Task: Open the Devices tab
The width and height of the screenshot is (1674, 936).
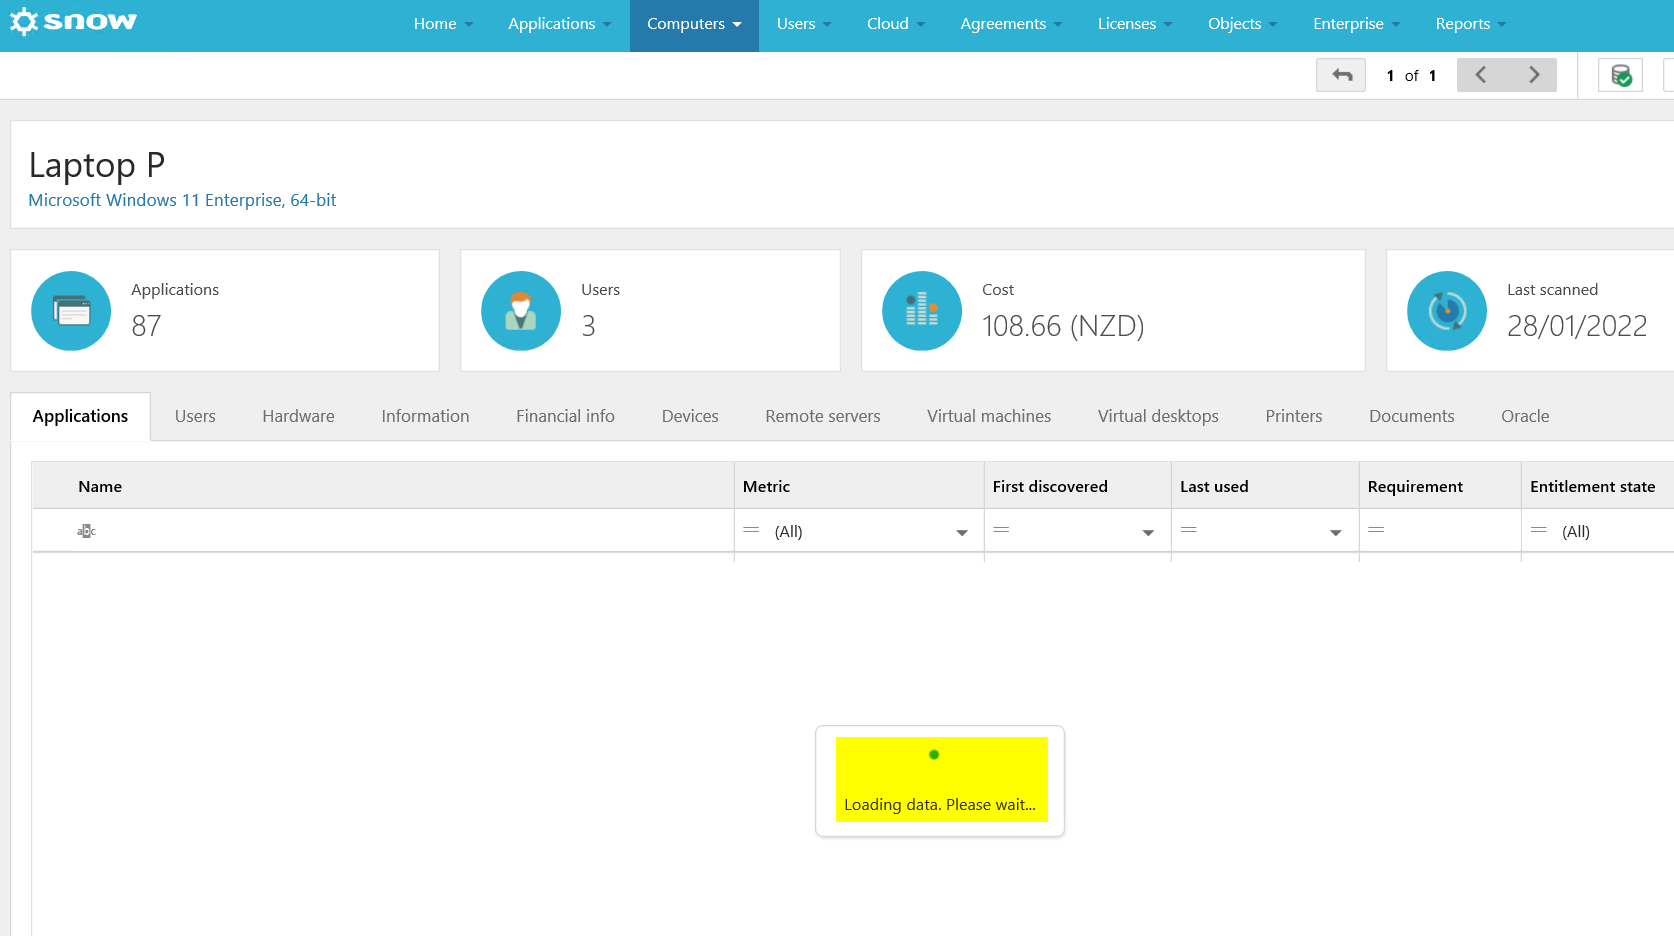Action: point(690,416)
